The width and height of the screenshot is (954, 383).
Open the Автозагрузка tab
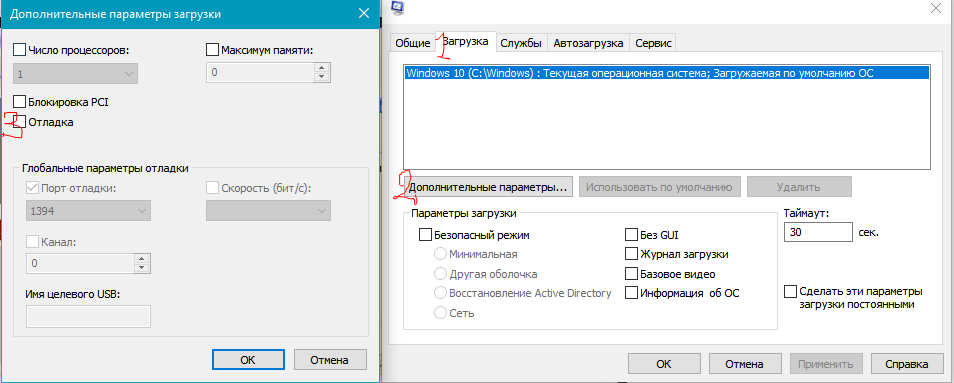[x=588, y=43]
